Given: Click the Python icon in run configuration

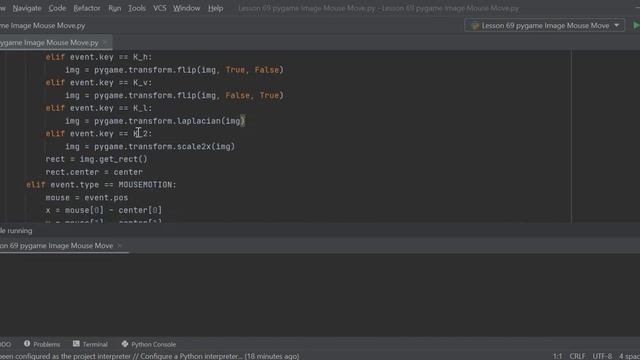Looking at the screenshot, I should coord(475,26).
